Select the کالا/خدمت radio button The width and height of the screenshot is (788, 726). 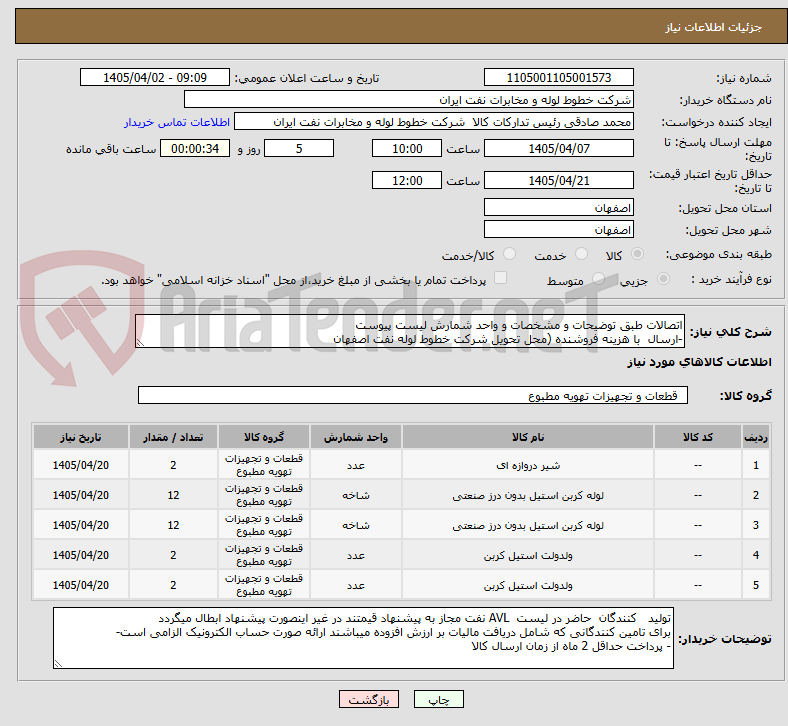[509, 254]
